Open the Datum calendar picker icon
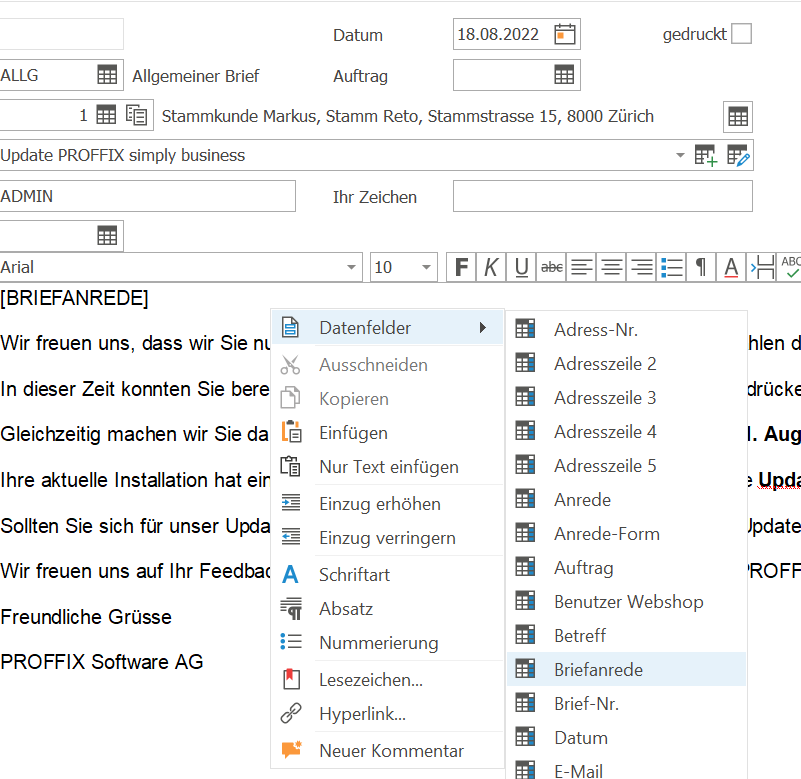The image size is (801, 779). pyautogui.click(x=564, y=34)
